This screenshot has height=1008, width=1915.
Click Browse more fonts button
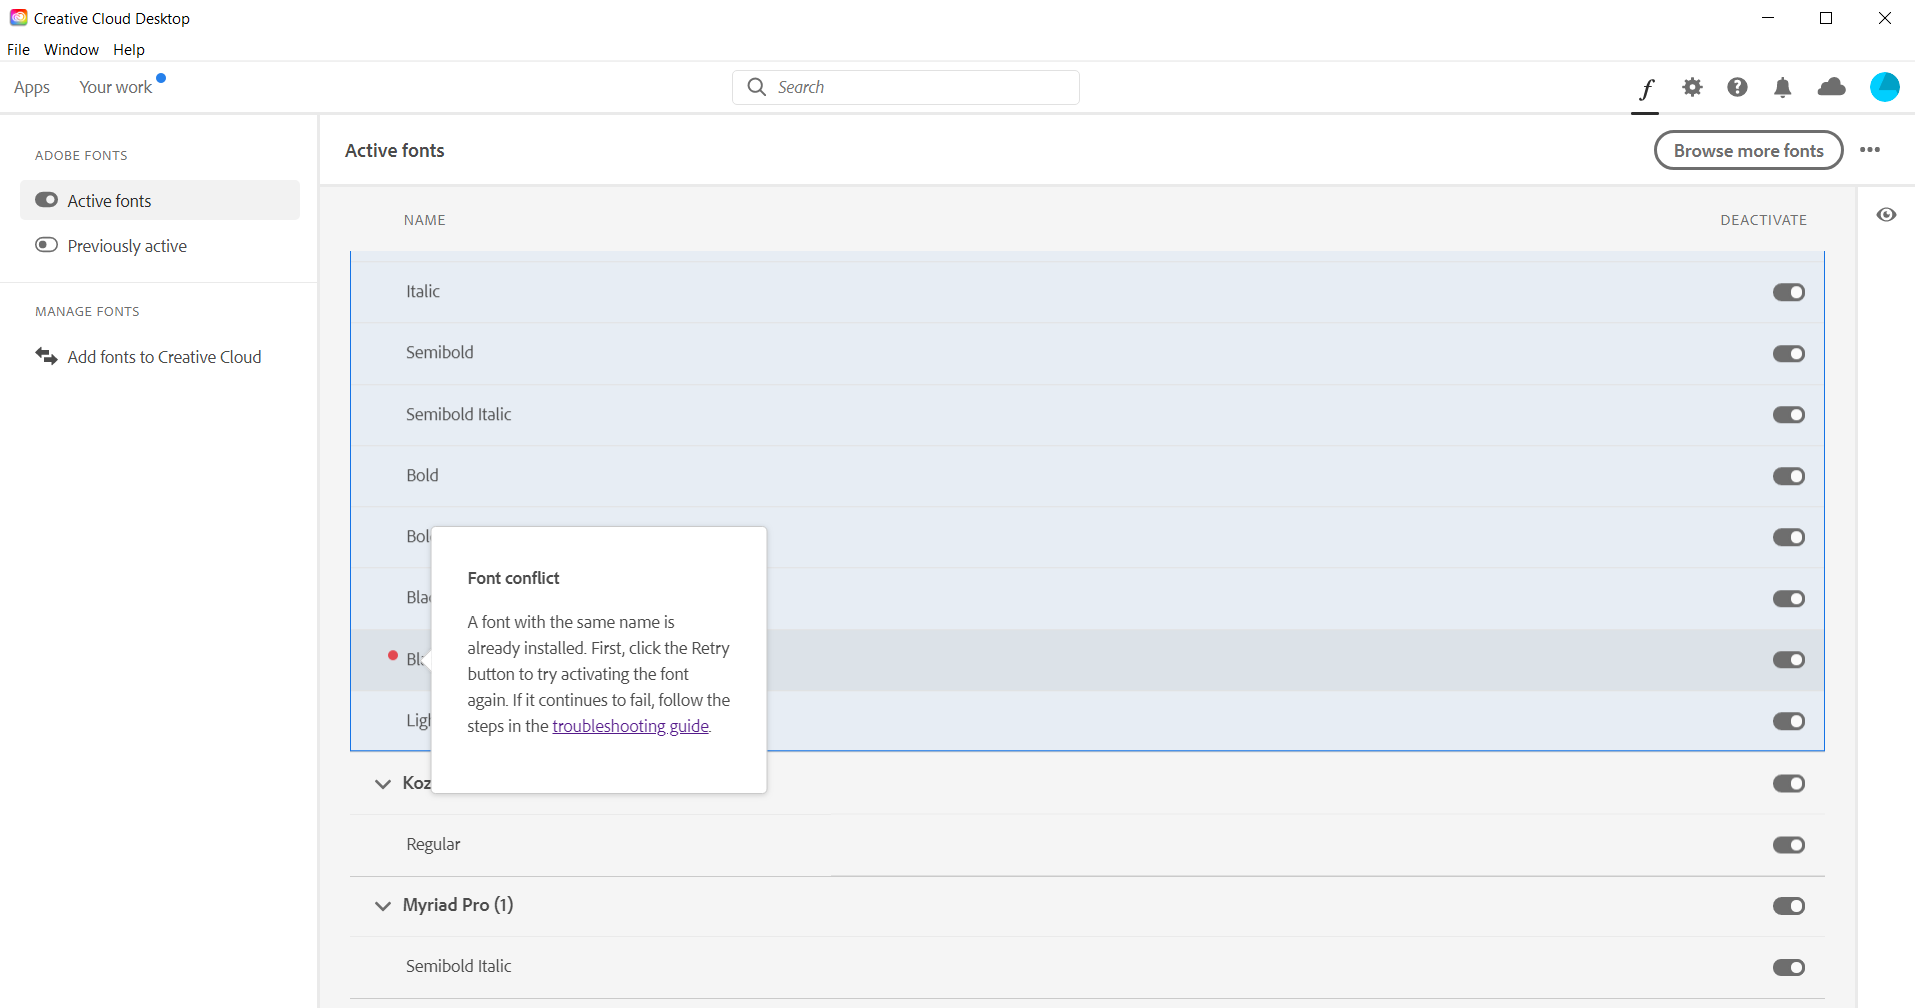click(1748, 150)
